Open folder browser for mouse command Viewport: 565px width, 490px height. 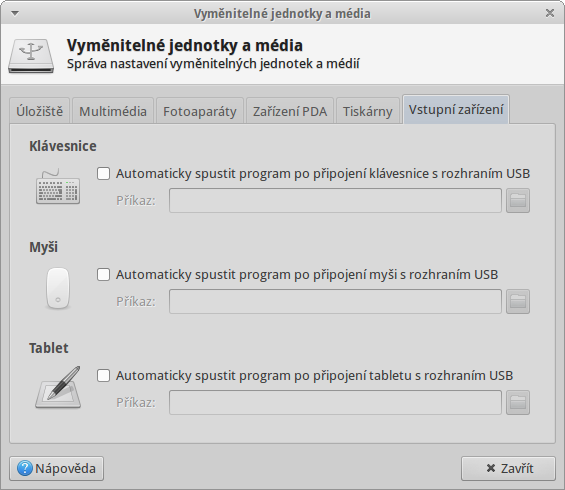pyautogui.click(x=518, y=301)
